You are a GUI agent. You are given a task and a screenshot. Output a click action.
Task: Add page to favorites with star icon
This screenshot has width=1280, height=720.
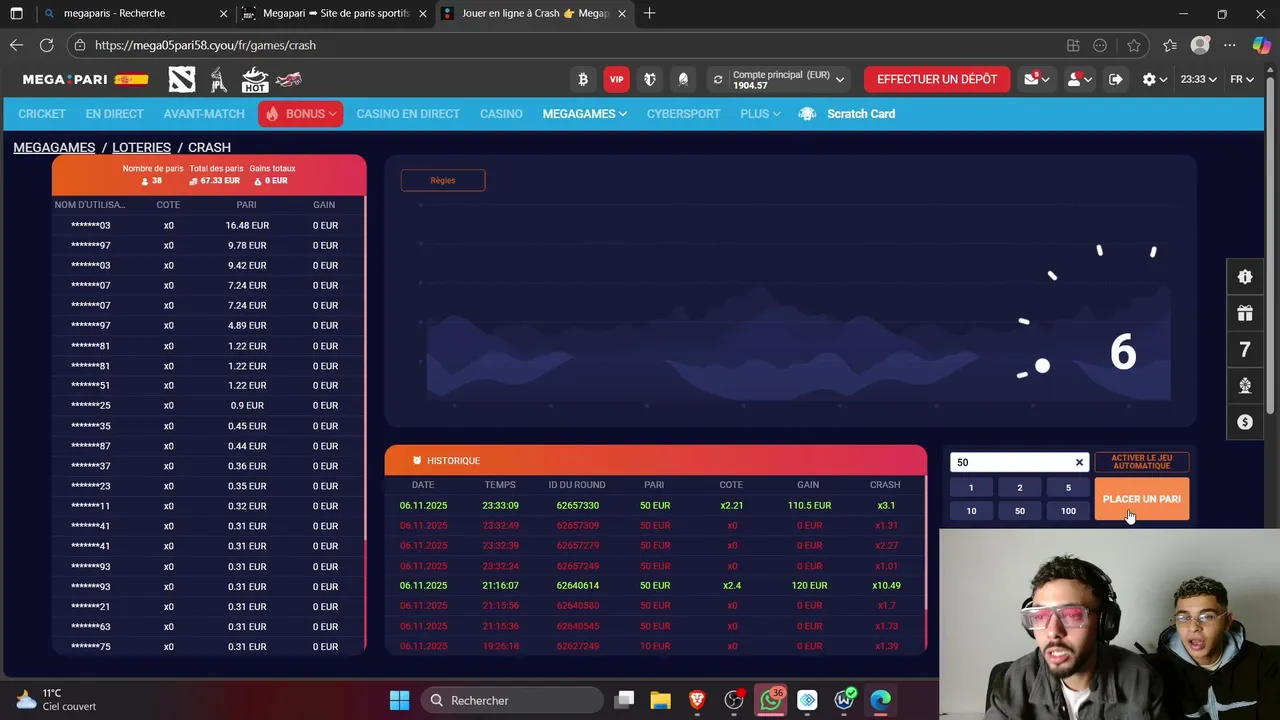point(1133,45)
